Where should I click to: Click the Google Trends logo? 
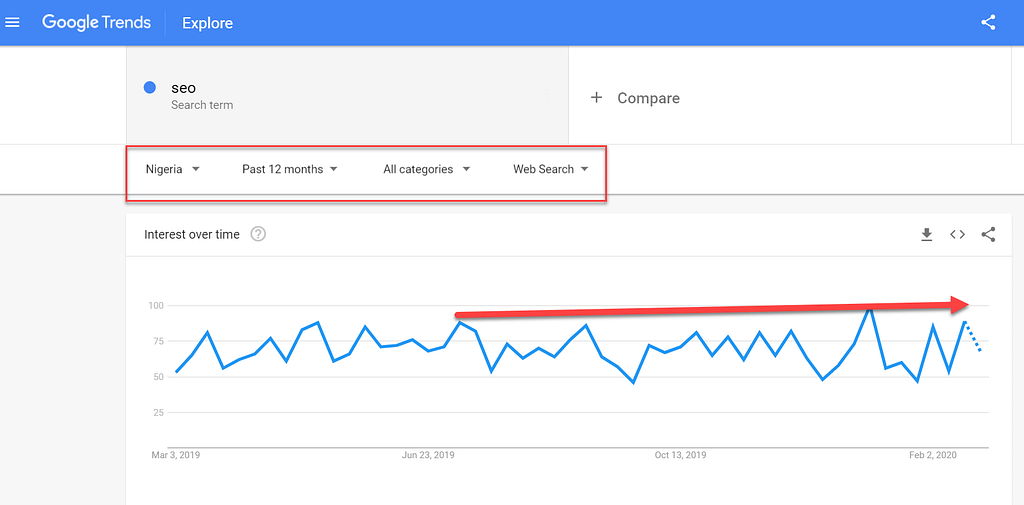97,23
